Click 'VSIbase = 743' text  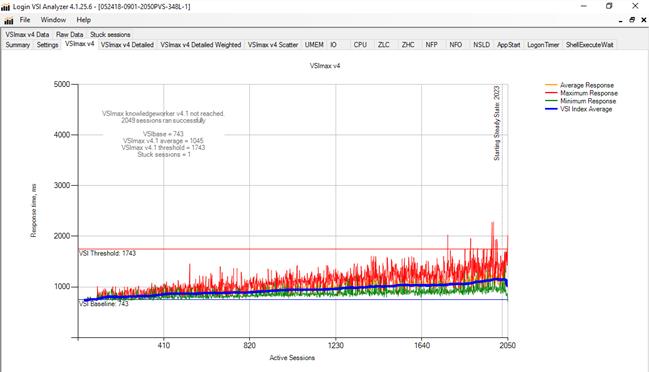pos(163,134)
